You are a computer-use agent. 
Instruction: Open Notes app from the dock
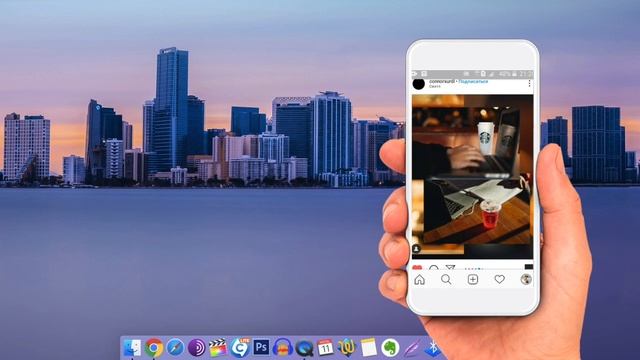coord(369,348)
